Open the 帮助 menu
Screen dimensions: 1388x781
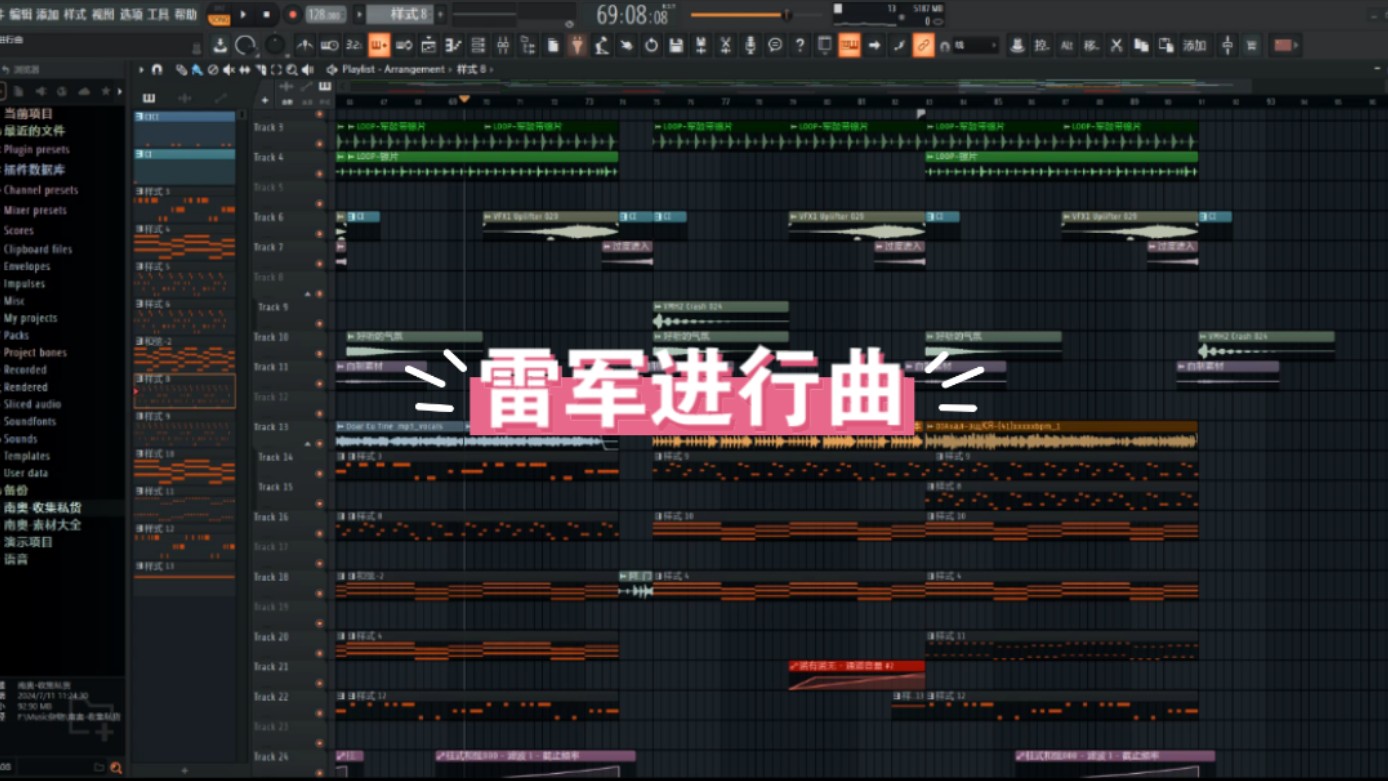click(x=186, y=15)
